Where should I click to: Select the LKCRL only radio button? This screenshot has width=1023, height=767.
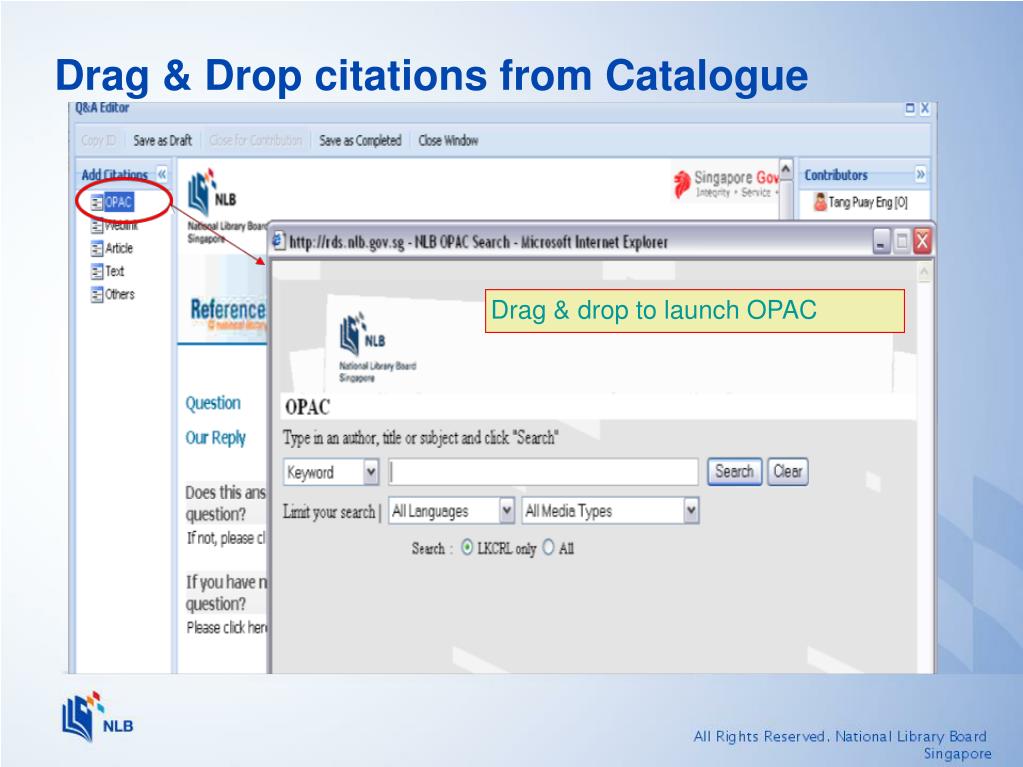[x=466, y=548]
